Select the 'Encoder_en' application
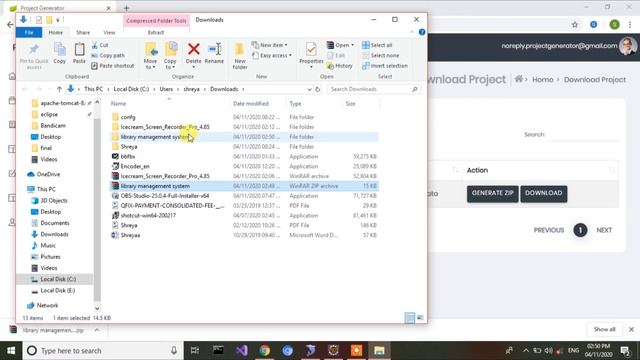Screen dimensions: 640x360 (x=135, y=166)
